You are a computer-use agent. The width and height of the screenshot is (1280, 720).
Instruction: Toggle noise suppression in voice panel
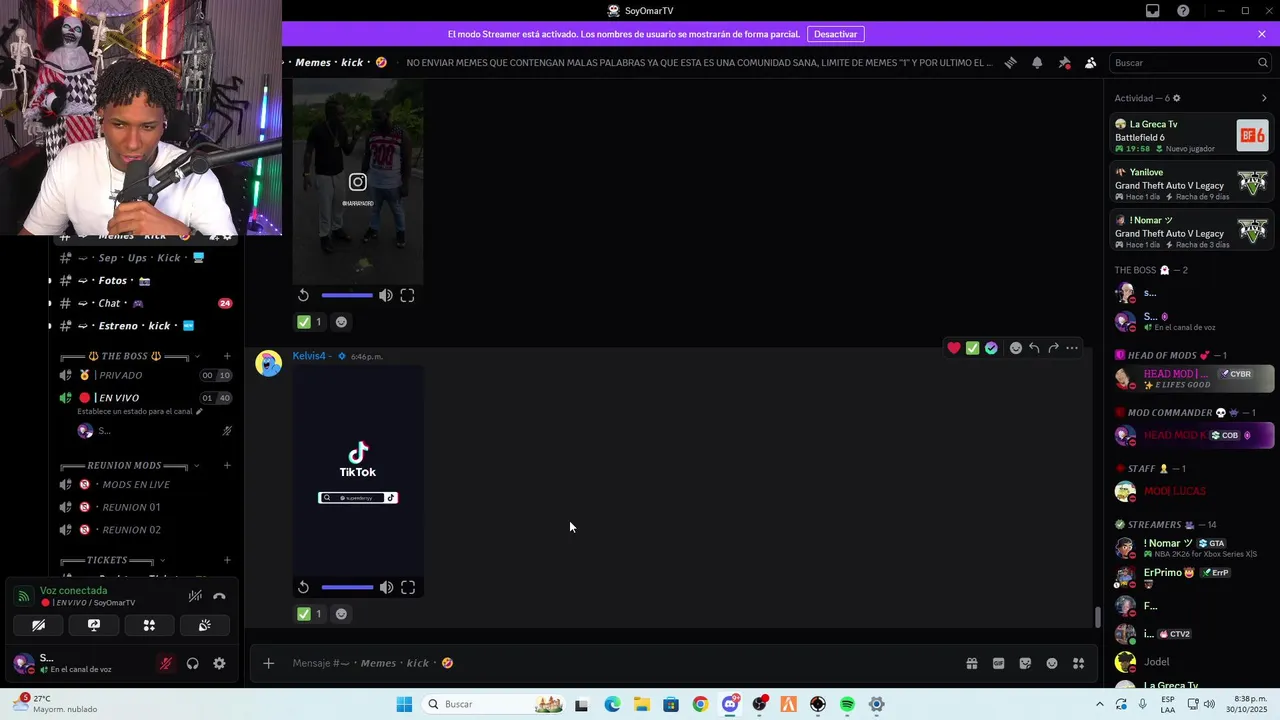click(195, 596)
